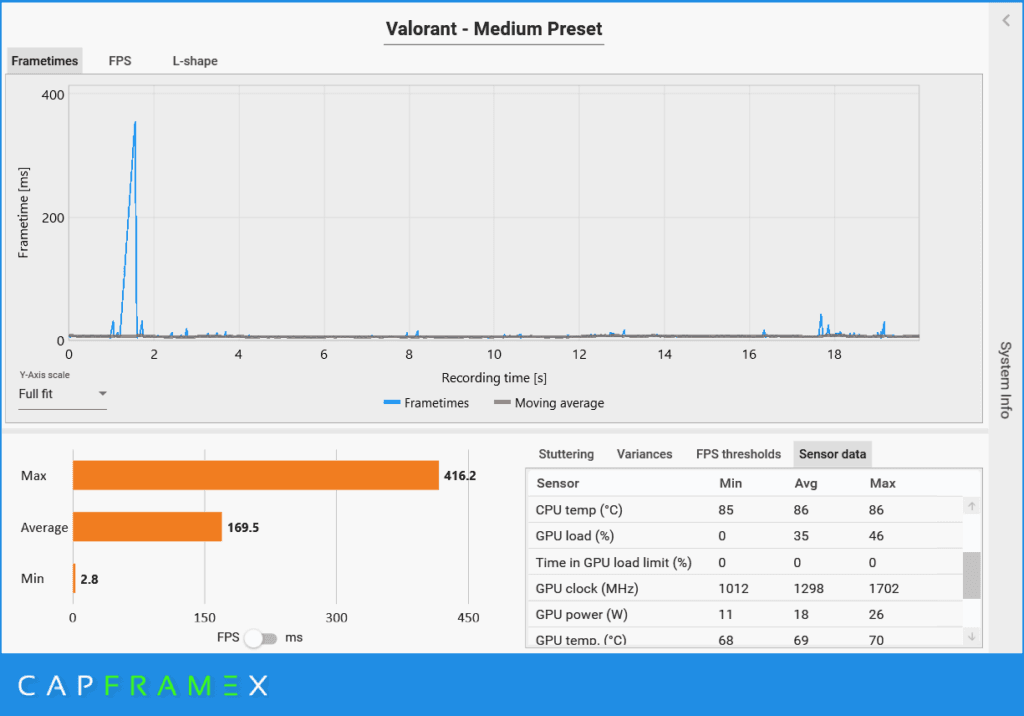Click the Valorant - Medium Preset title
The width and height of the screenshot is (1024, 716).
[x=494, y=29]
